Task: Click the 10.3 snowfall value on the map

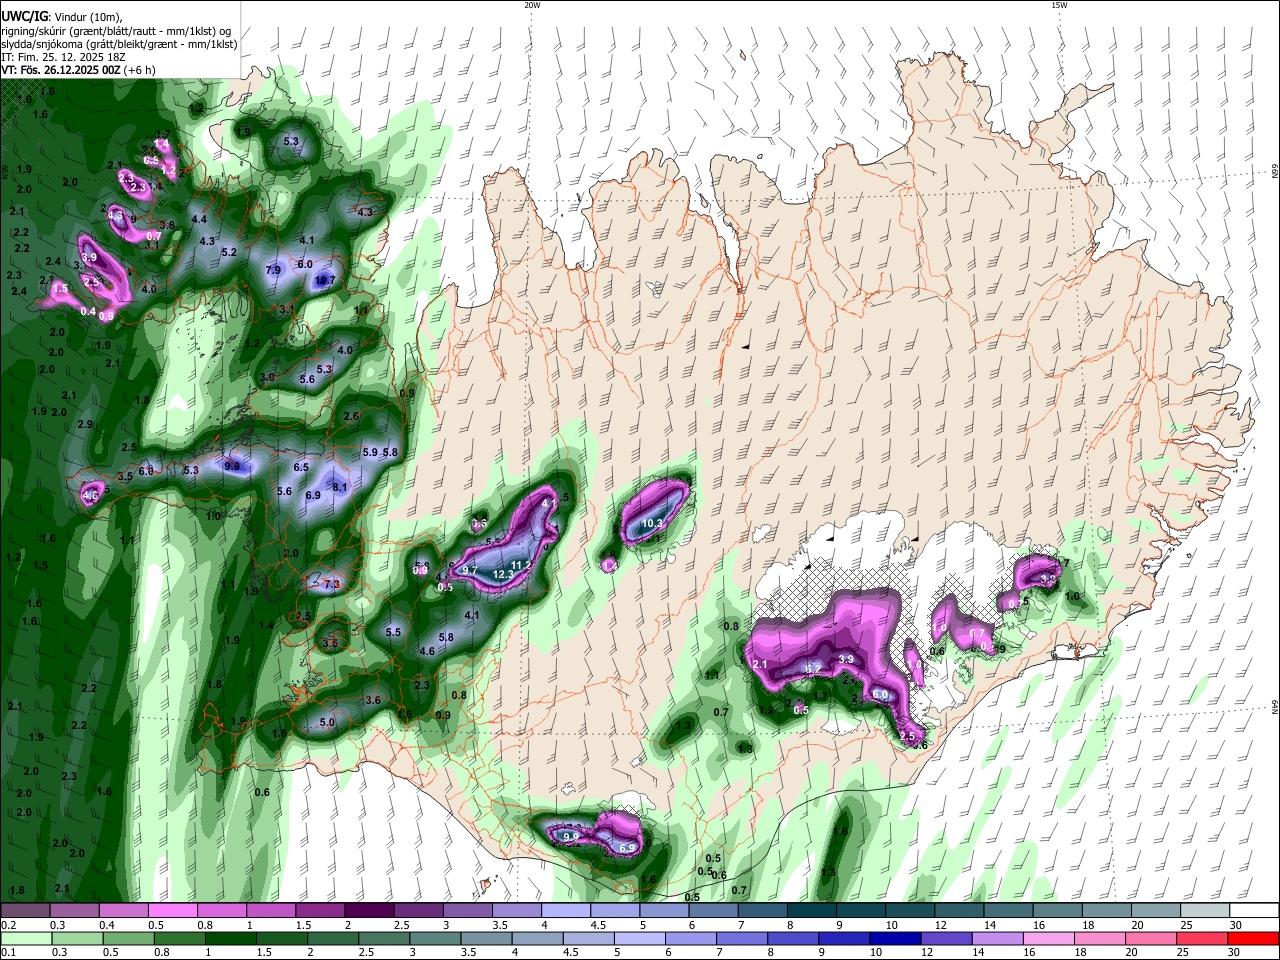Action: (652, 523)
